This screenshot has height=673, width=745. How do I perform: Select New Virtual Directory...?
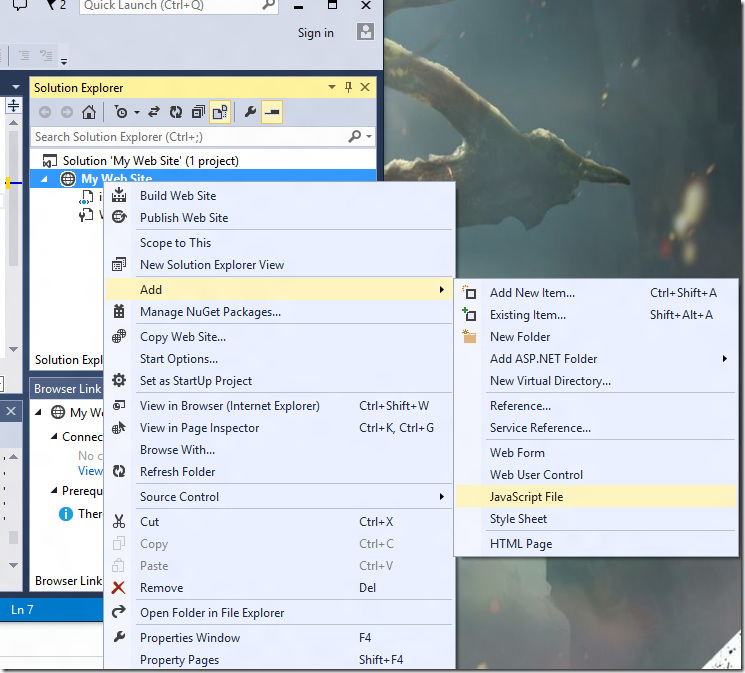596,381
